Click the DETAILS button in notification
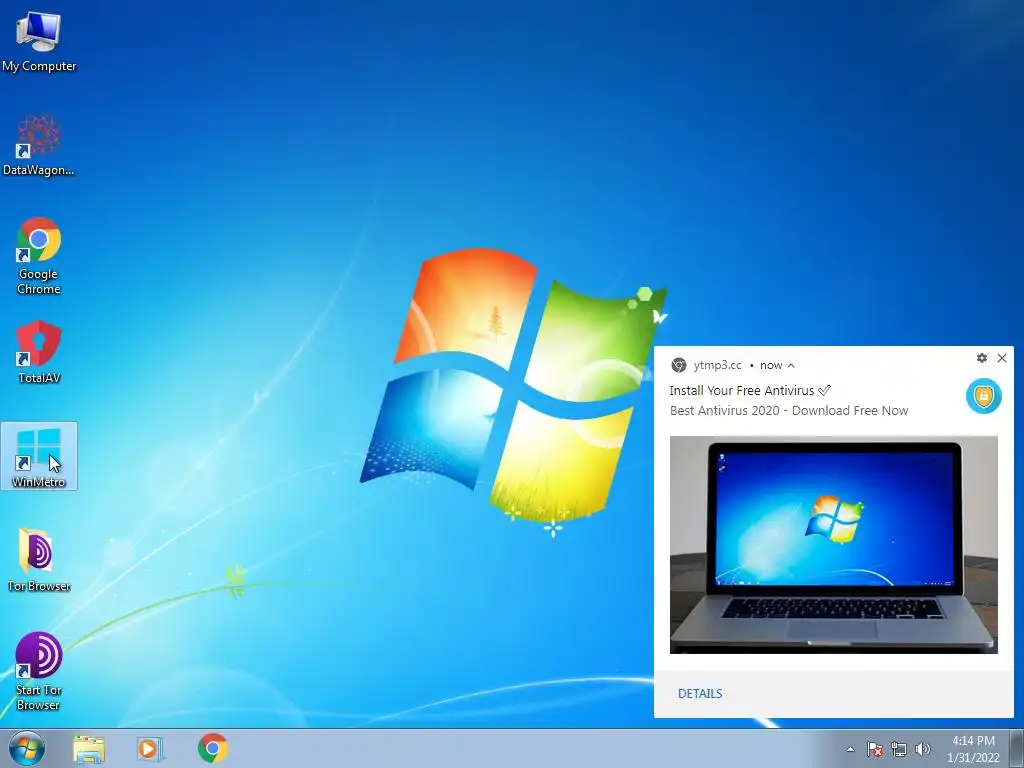The image size is (1024, 768). point(700,694)
